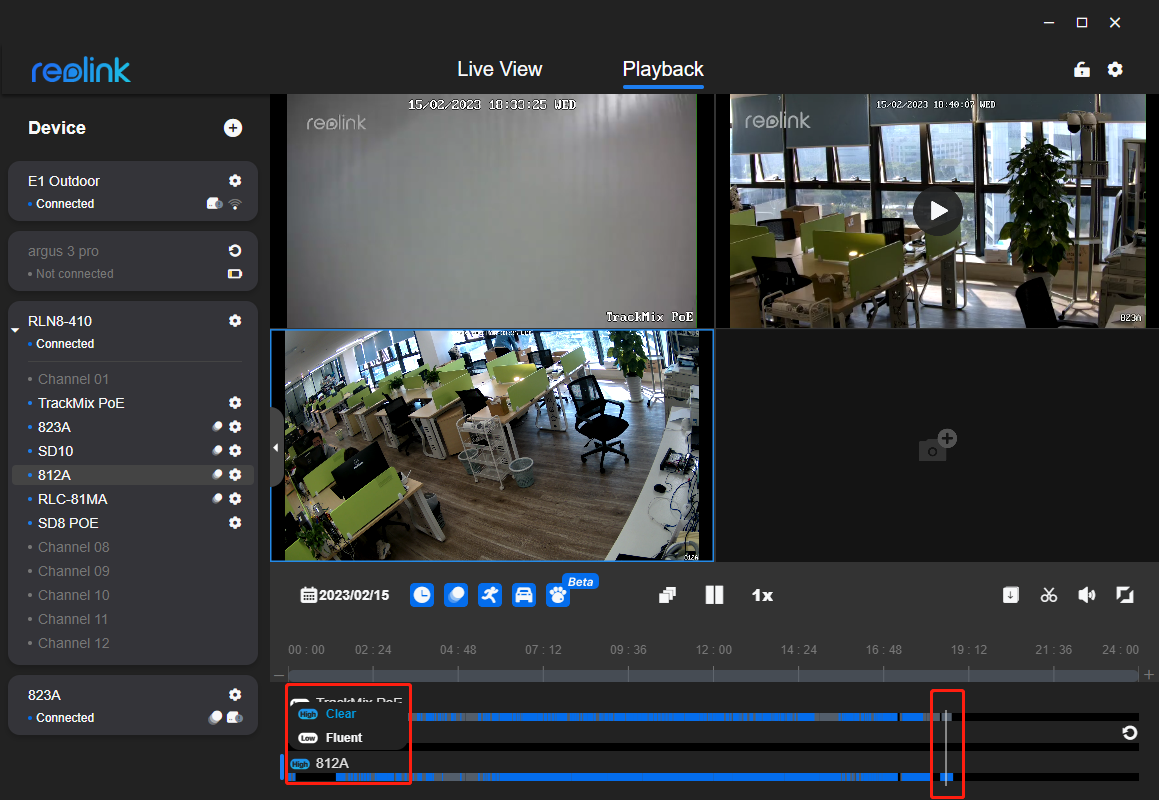Pause the playback

(x=714, y=595)
